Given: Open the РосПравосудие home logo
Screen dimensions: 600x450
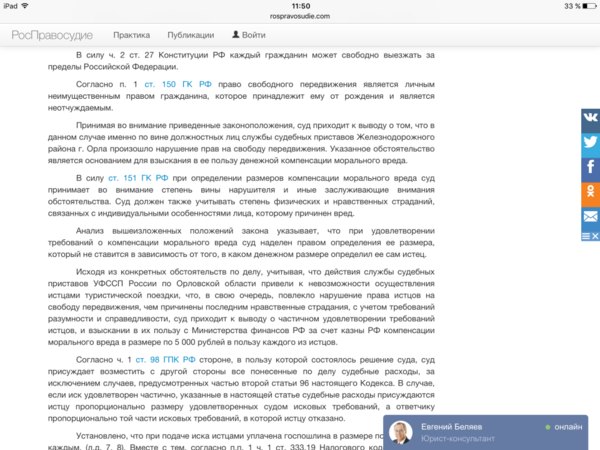Looking at the screenshot, I should click(52, 35).
